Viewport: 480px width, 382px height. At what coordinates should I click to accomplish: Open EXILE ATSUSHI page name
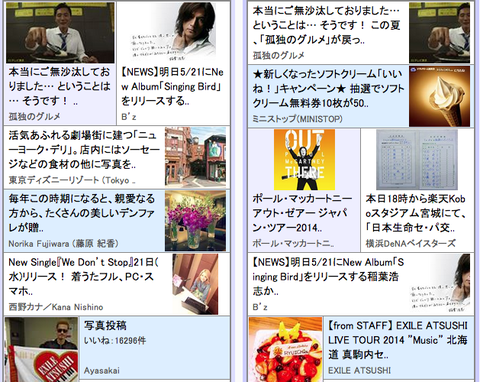tap(359, 371)
